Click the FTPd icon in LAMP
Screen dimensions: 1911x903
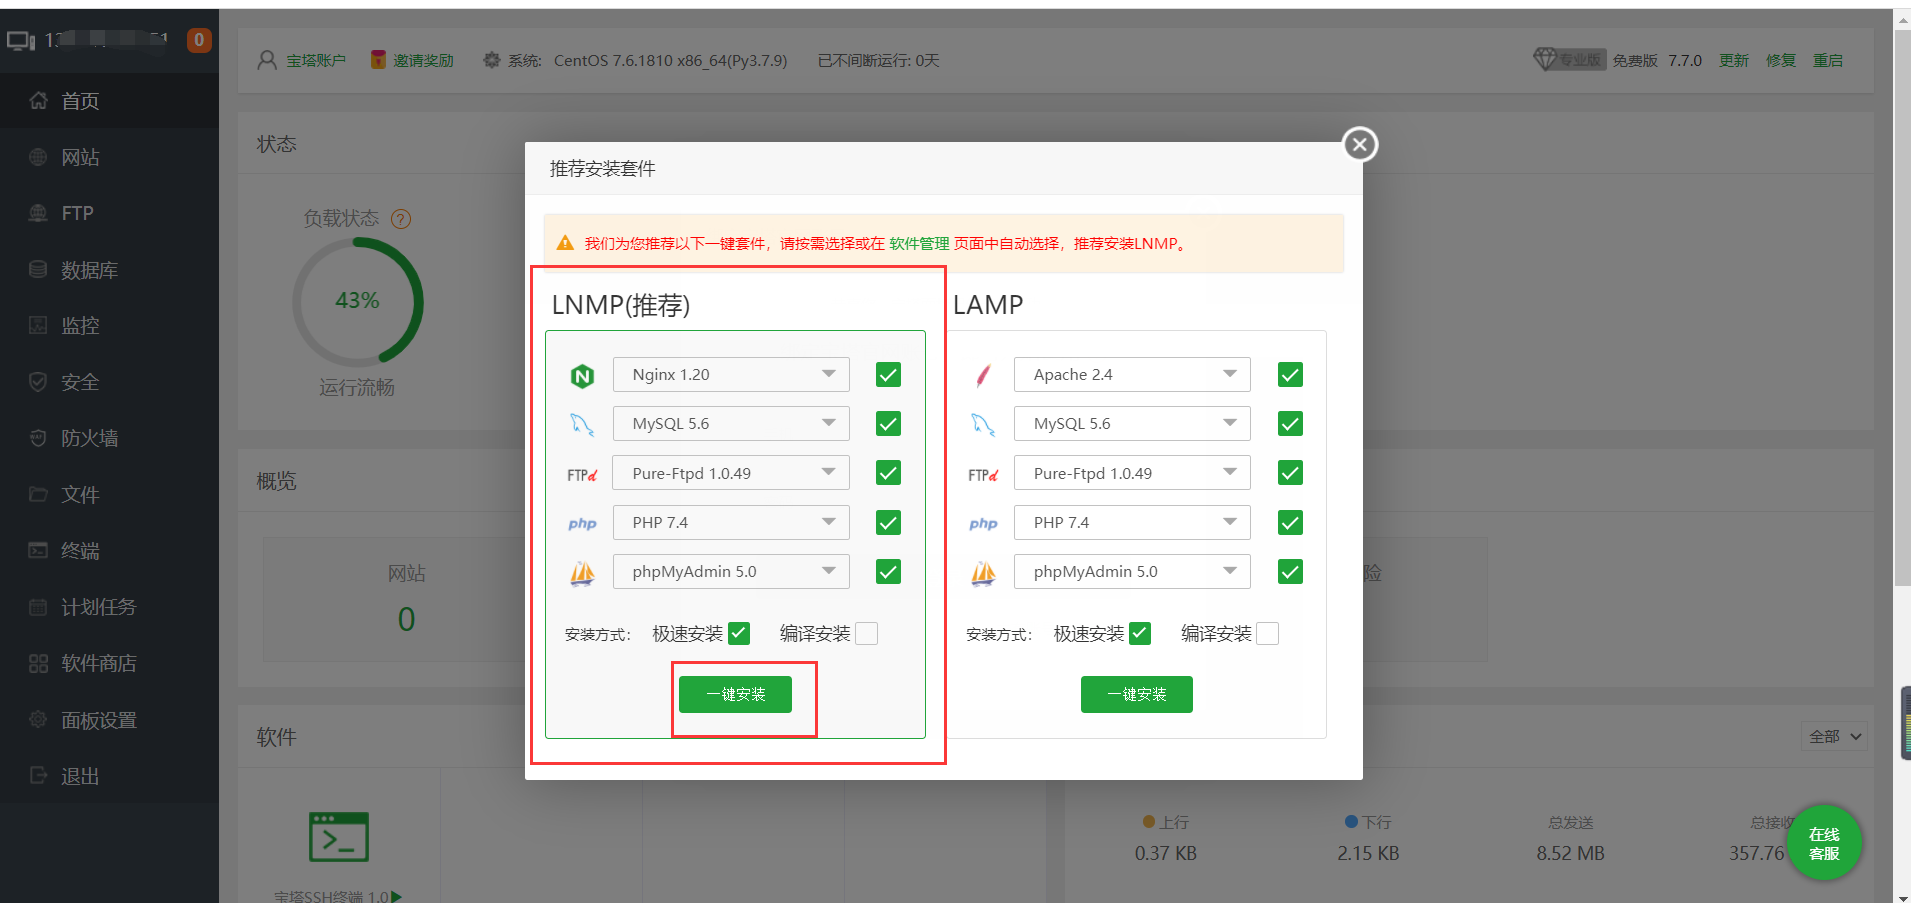(983, 475)
